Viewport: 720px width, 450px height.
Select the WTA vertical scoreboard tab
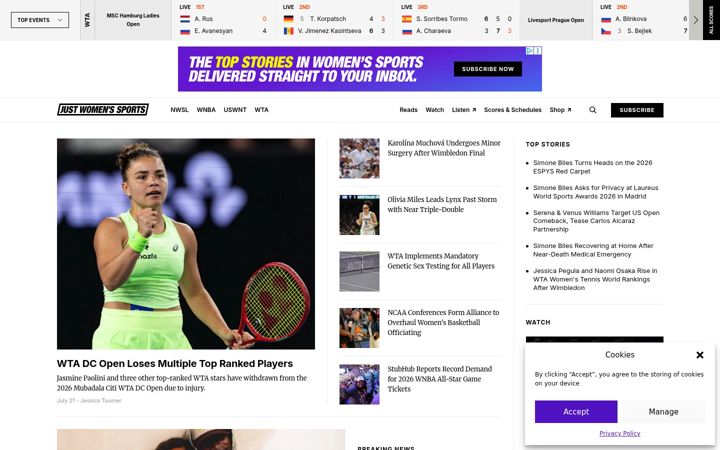[87, 20]
